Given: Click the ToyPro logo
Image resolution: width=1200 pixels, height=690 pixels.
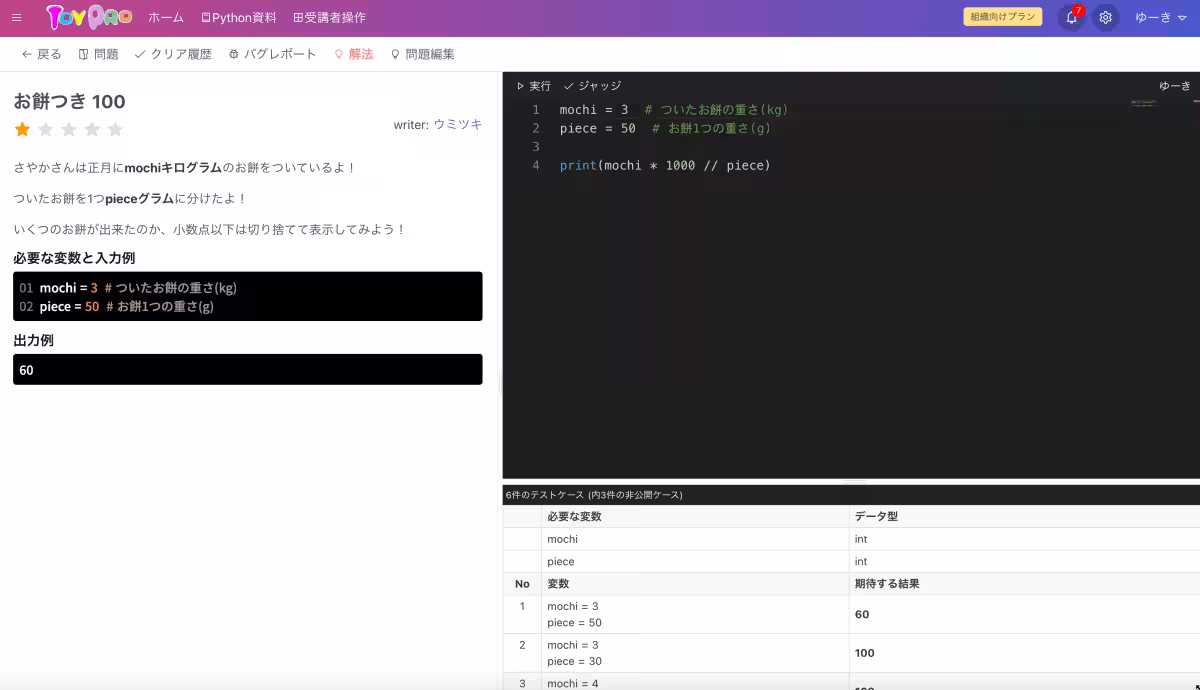Looking at the screenshot, I should point(88,16).
